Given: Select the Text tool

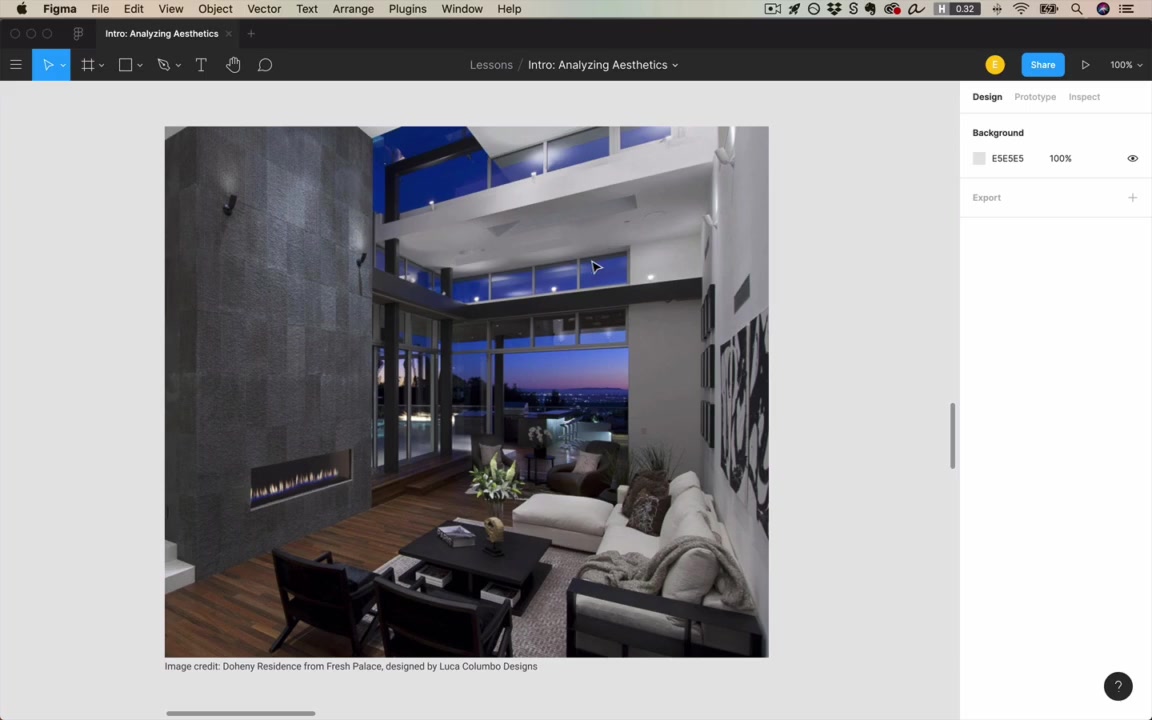Looking at the screenshot, I should point(201,65).
